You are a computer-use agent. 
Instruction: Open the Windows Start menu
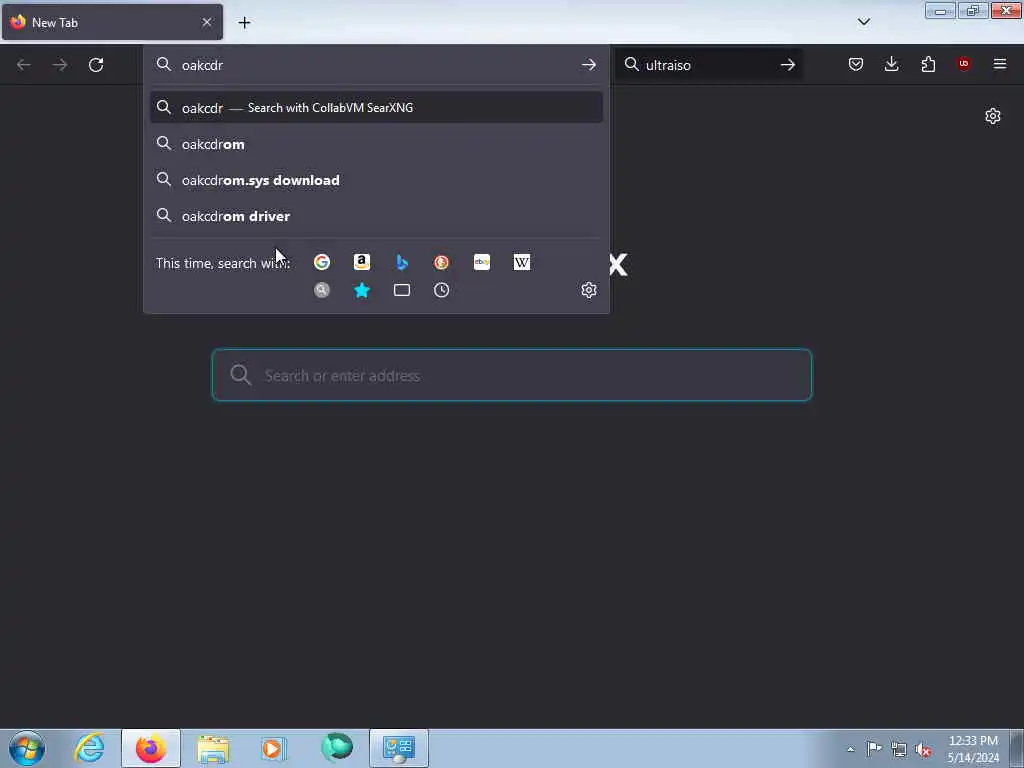[x=27, y=748]
